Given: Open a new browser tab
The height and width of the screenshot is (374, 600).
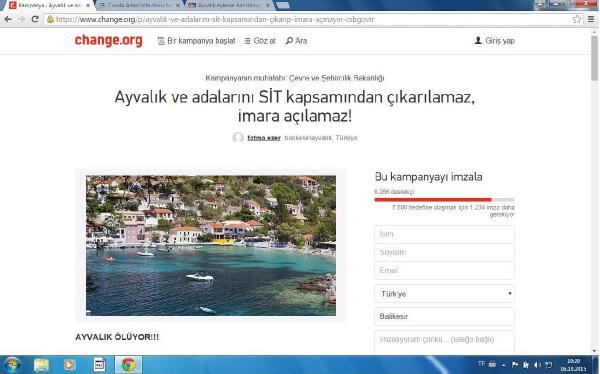Looking at the screenshot, I should point(282,5).
